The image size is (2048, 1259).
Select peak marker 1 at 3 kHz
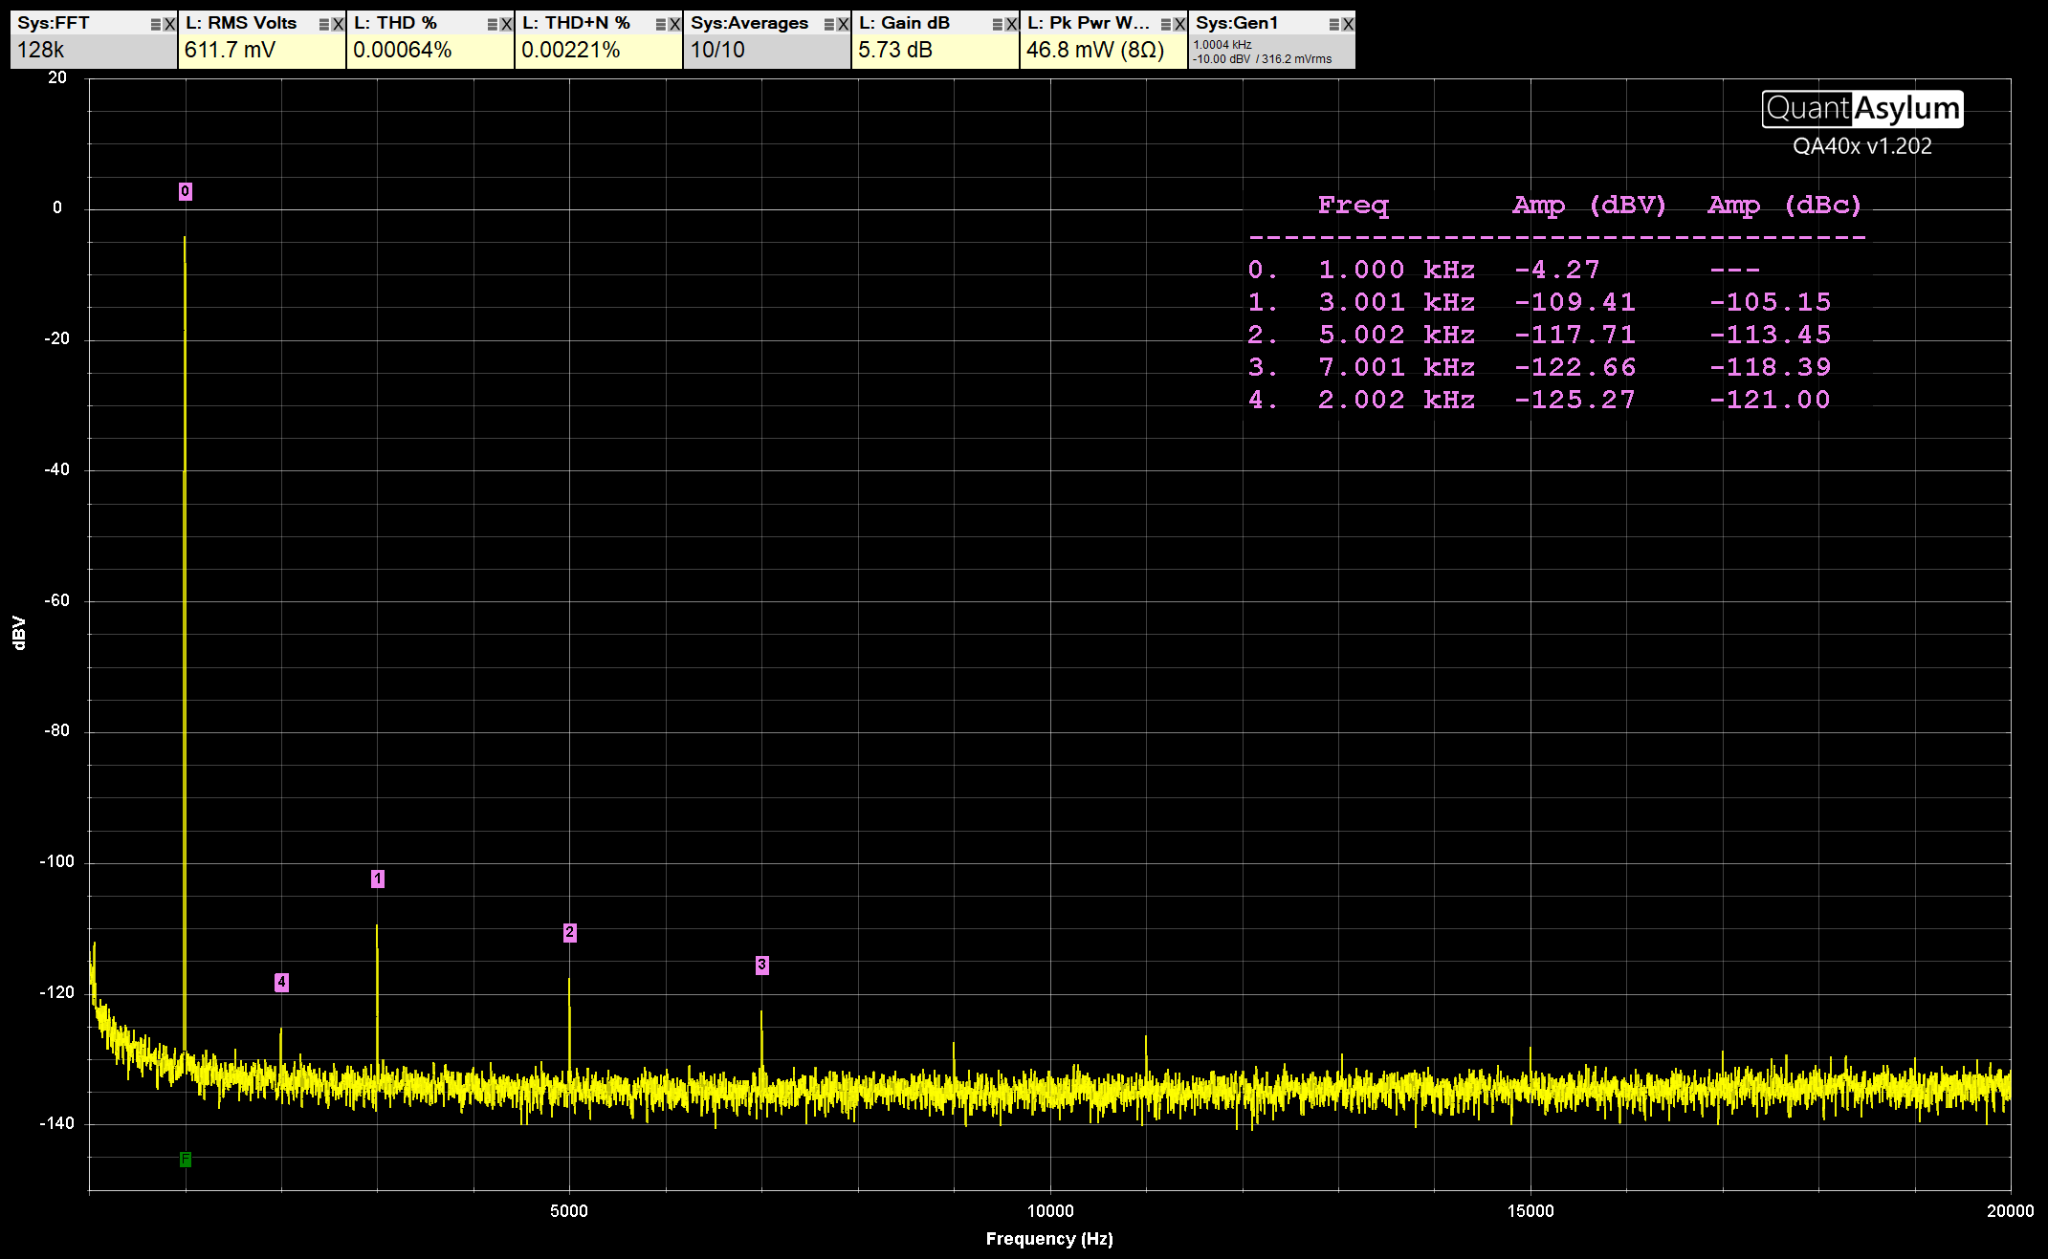click(377, 879)
